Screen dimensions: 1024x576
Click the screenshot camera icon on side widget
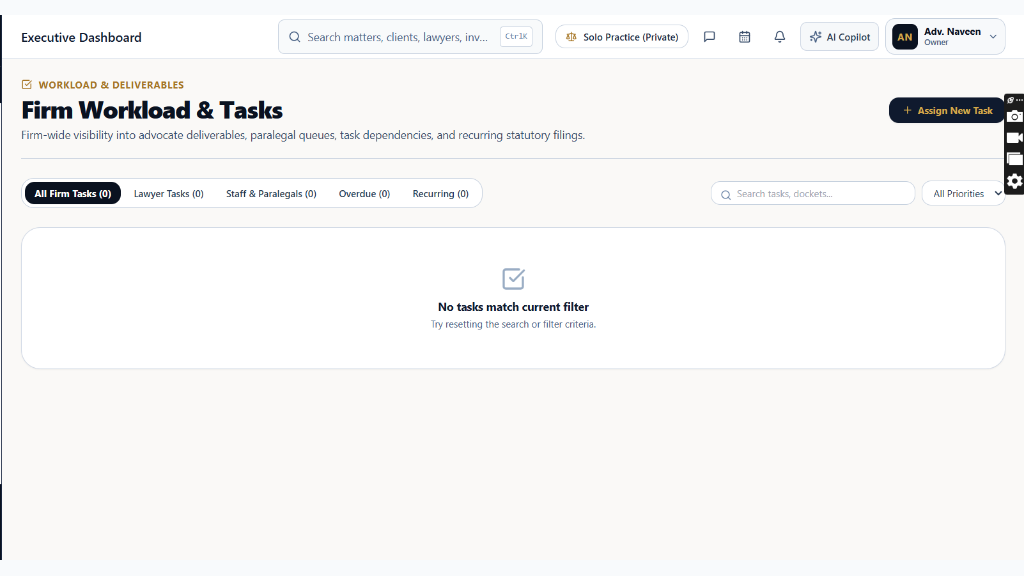point(1014,117)
